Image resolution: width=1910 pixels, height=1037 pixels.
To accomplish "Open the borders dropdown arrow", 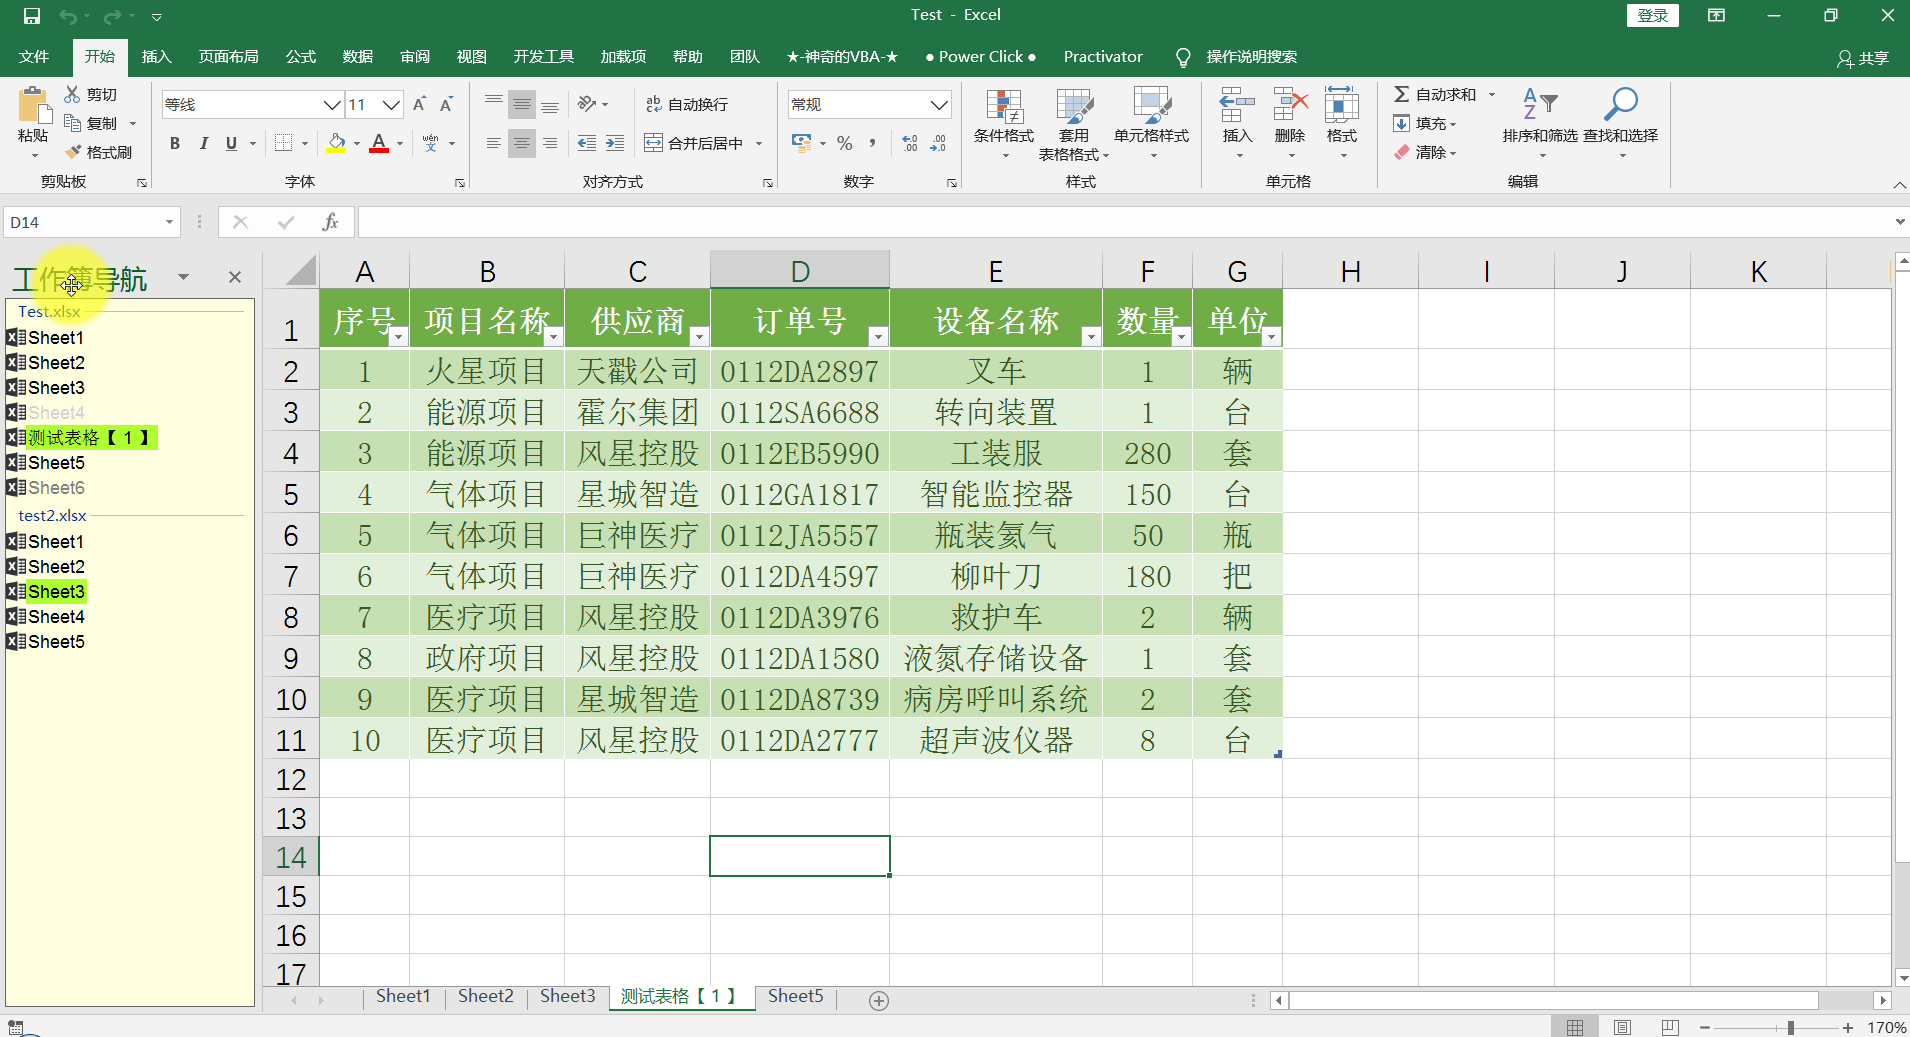I will 304,143.
